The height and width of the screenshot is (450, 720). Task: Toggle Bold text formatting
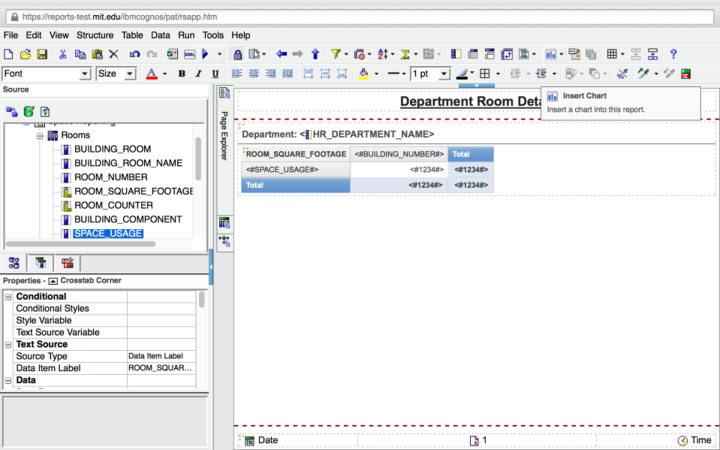(182, 74)
